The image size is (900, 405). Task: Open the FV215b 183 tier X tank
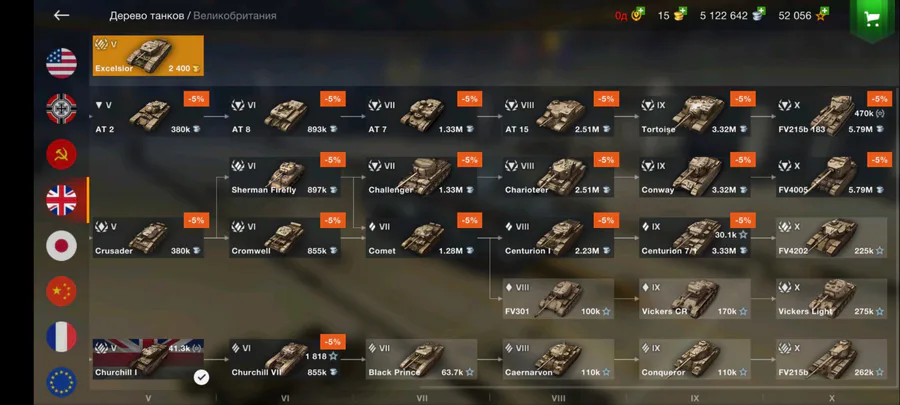[x=832, y=116]
